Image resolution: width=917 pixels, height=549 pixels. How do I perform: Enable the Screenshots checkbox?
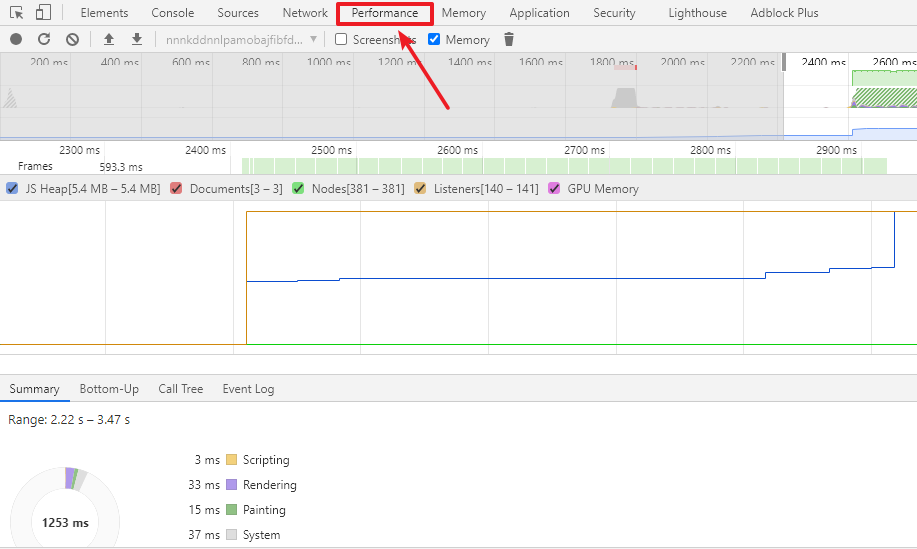coord(341,39)
